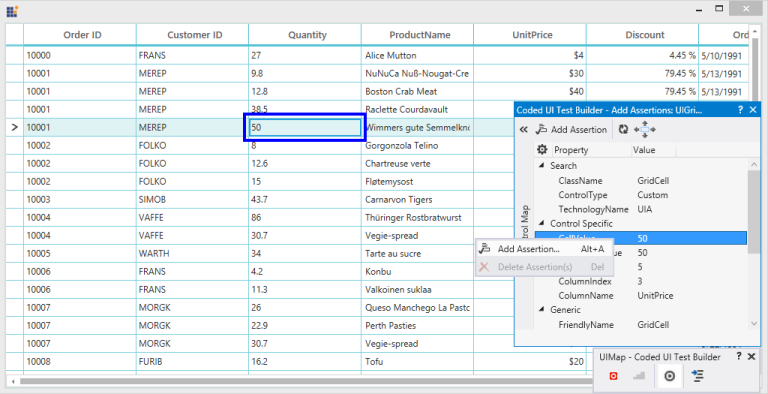Click the grid horizontal scrollbar left arrow
This screenshot has width=768, height=394.
point(13,381)
